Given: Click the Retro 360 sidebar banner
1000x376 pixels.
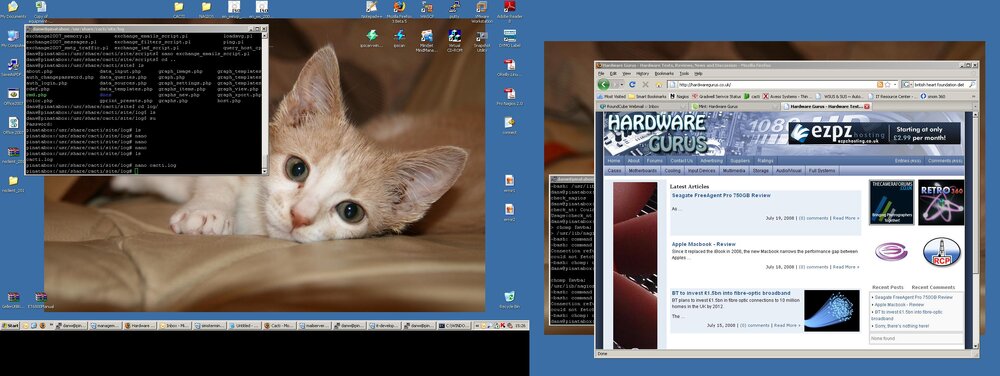Looking at the screenshot, I should (941, 202).
